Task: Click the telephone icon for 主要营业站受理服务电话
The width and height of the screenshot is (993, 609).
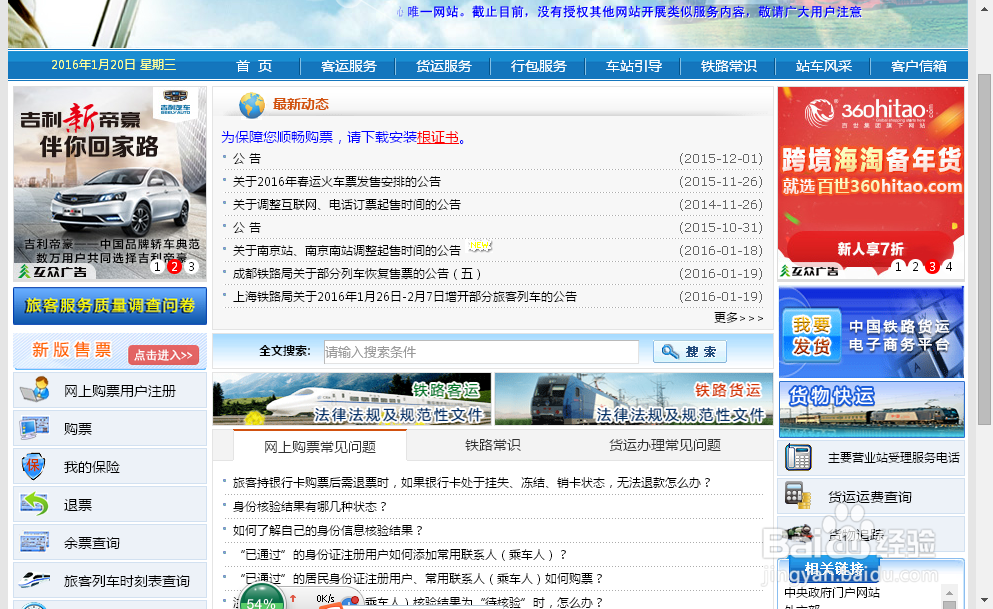Action: (x=798, y=458)
